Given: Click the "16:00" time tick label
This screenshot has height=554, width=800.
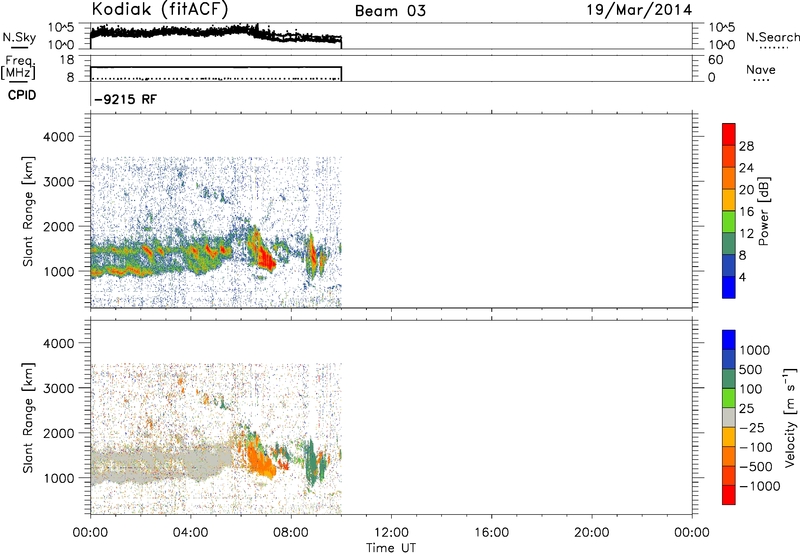Looking at the screenshot, I should coord(491,533).
